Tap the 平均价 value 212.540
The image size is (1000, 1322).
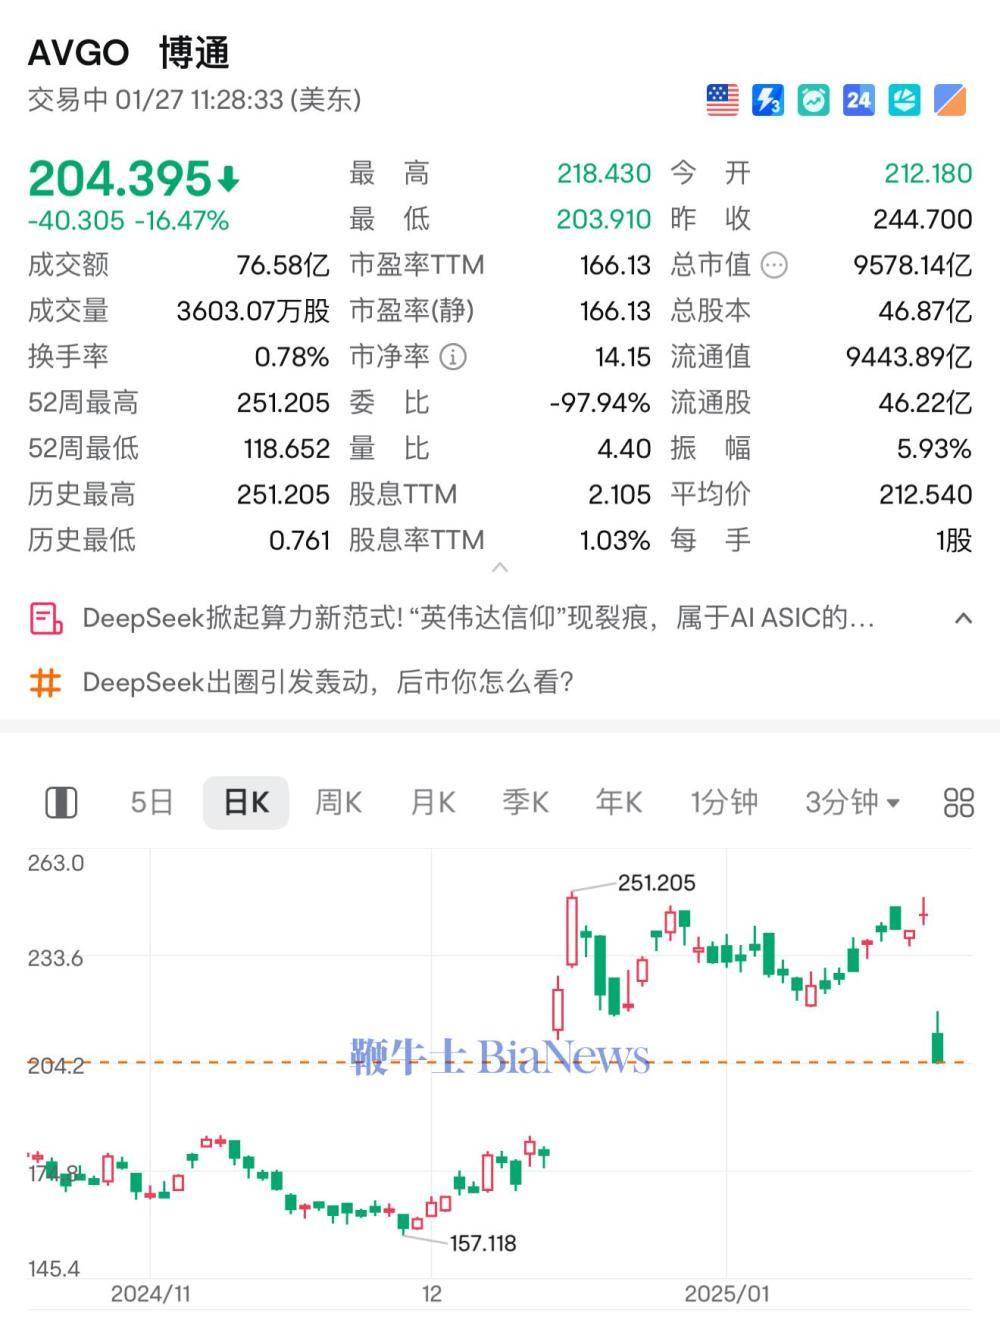click(x=925, y=495)
